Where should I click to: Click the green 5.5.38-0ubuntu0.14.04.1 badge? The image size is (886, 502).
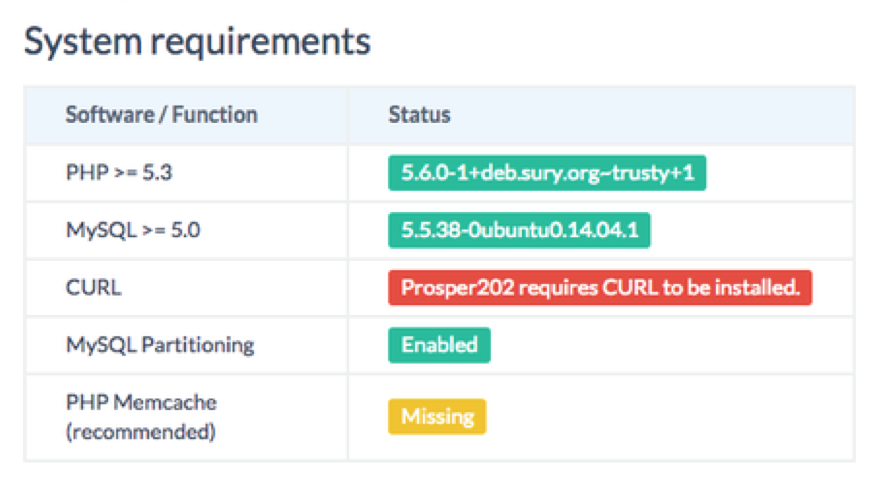(520, 231)
